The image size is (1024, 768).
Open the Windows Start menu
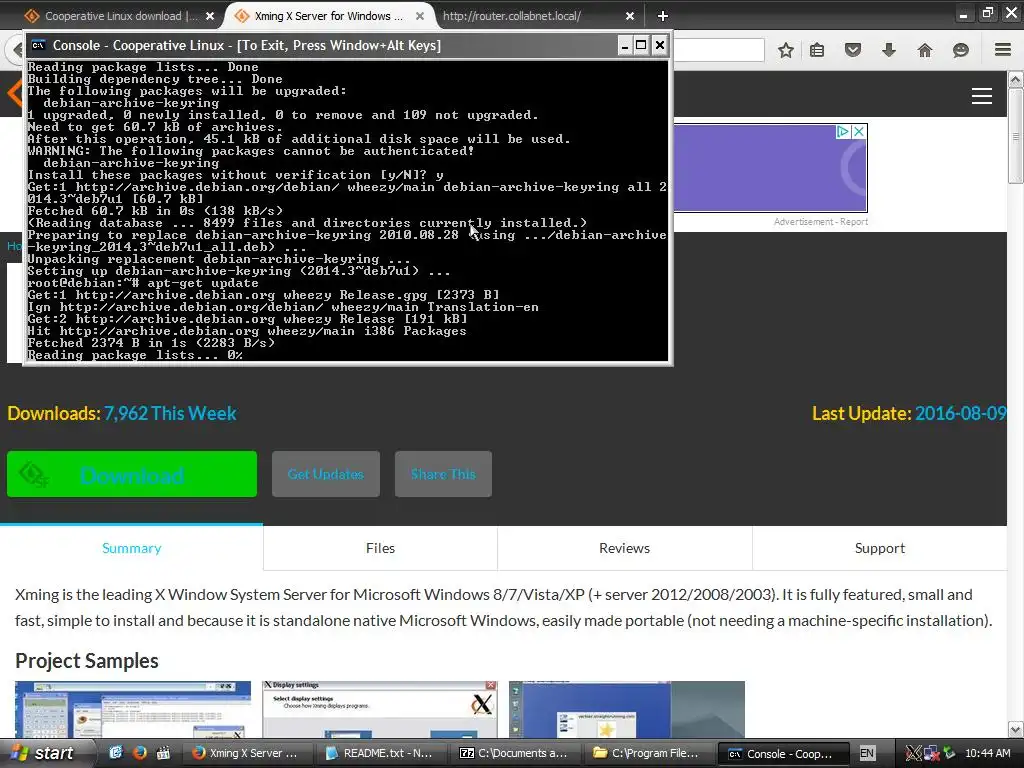pyautogui.click(x=44, y=753)
